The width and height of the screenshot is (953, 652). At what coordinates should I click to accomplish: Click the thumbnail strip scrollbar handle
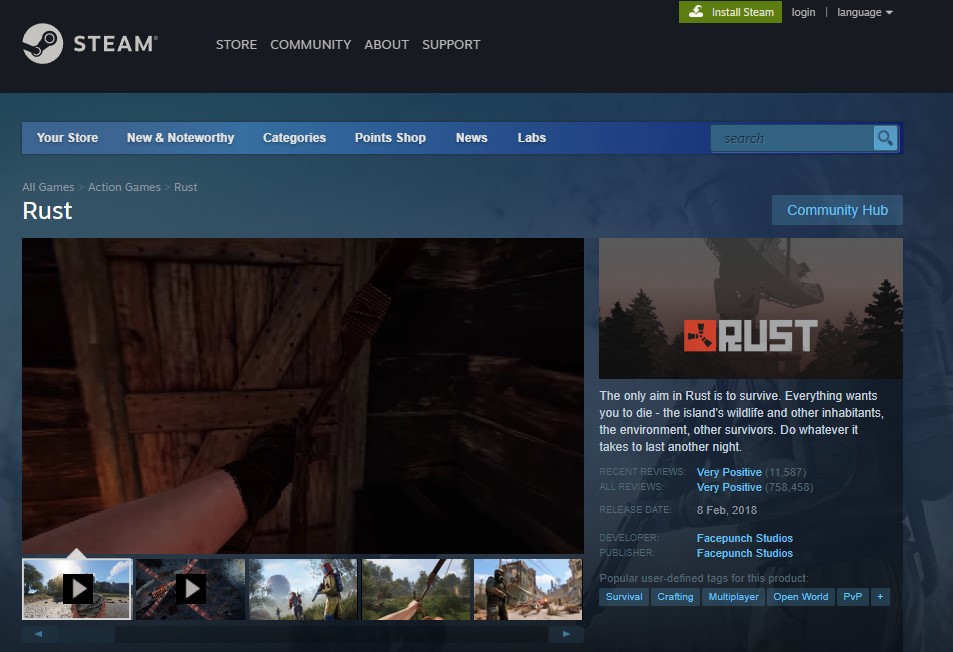coord(86,634)
